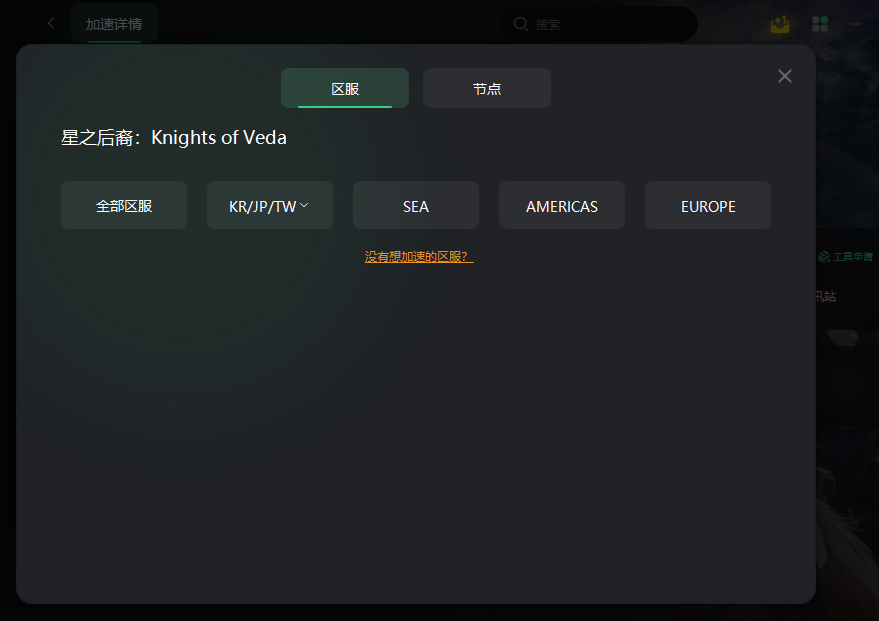Close the region selection dialog
This screenshot has height=621, width=879.
(785, 76)
